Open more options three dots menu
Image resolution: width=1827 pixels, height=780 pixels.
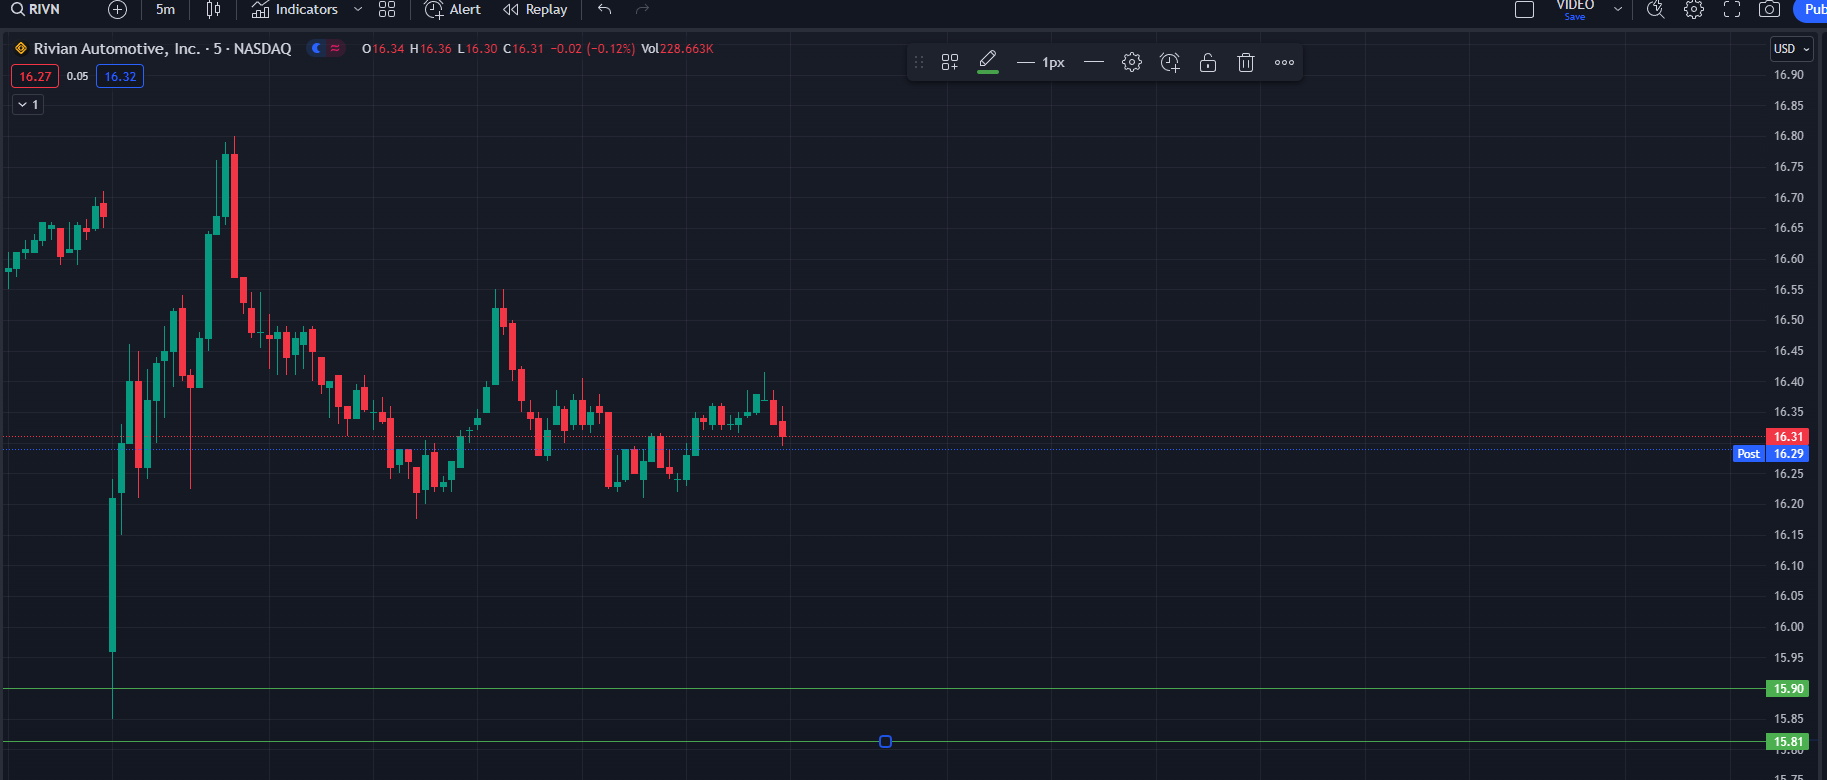point(1284,62)
